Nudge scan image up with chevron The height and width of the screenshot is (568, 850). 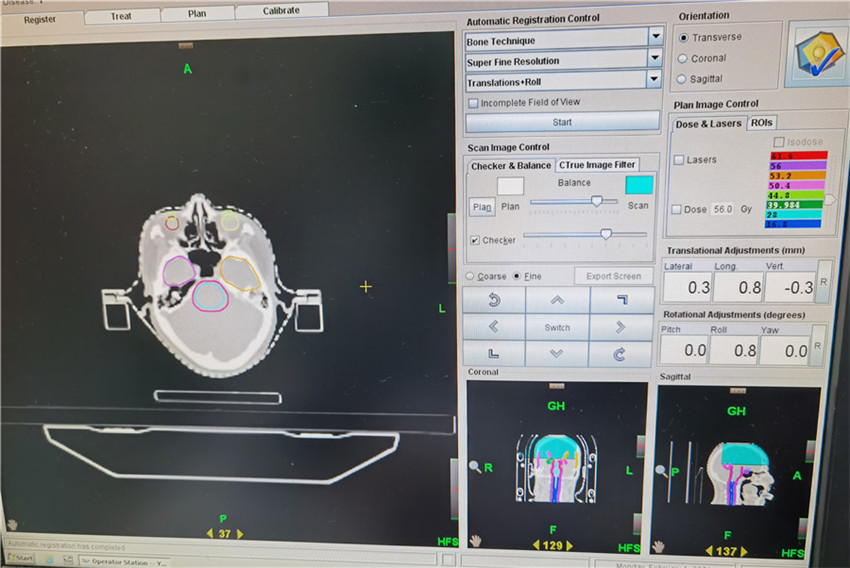point(557,300)
